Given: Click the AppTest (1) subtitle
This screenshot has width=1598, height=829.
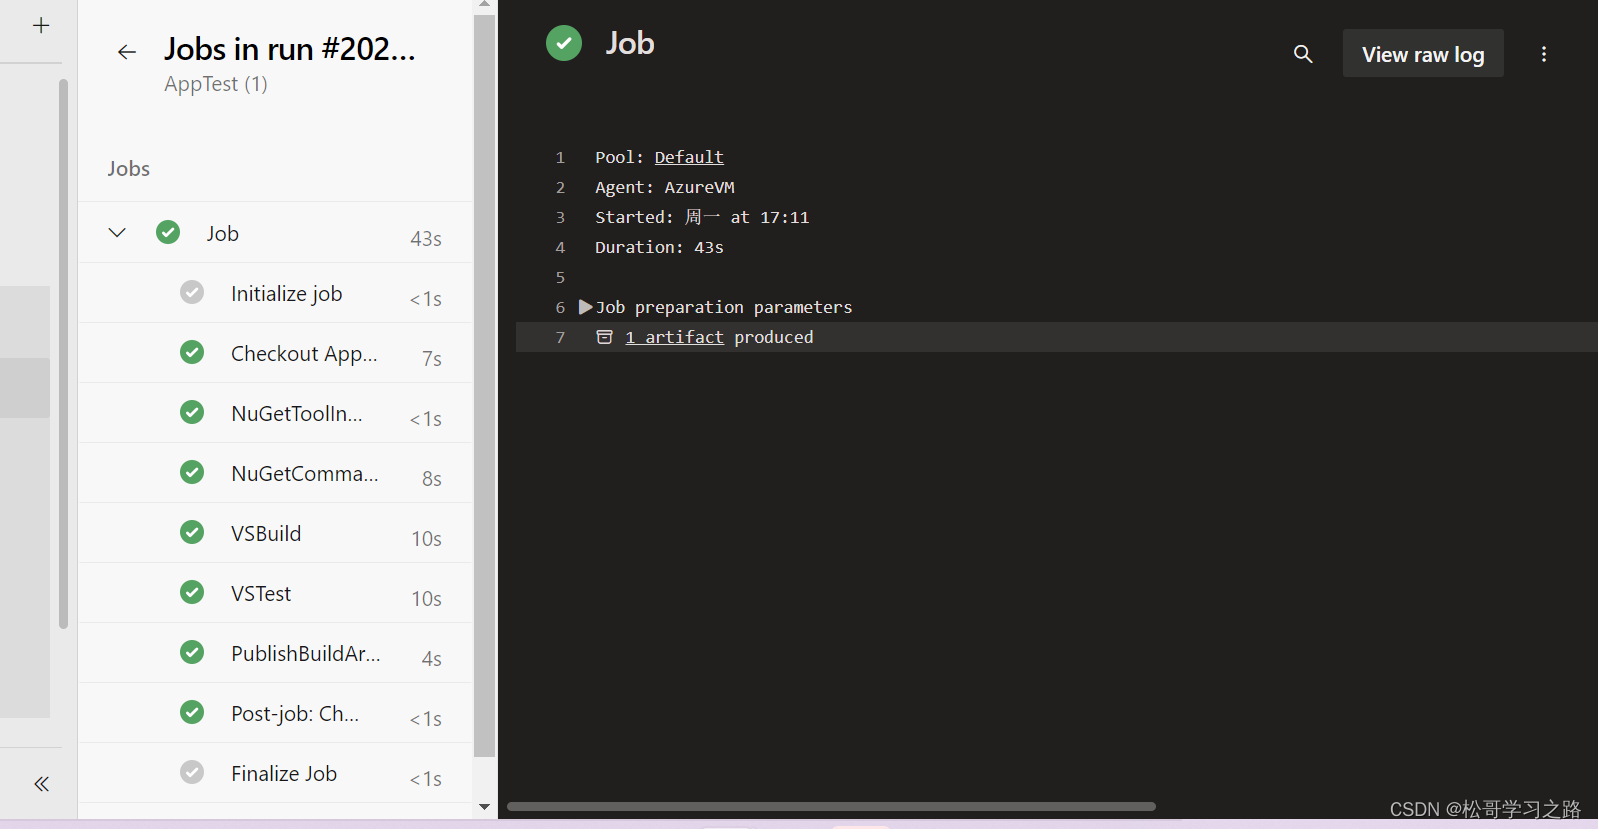Looking at the screenshot, I should (x=216, y=84).
